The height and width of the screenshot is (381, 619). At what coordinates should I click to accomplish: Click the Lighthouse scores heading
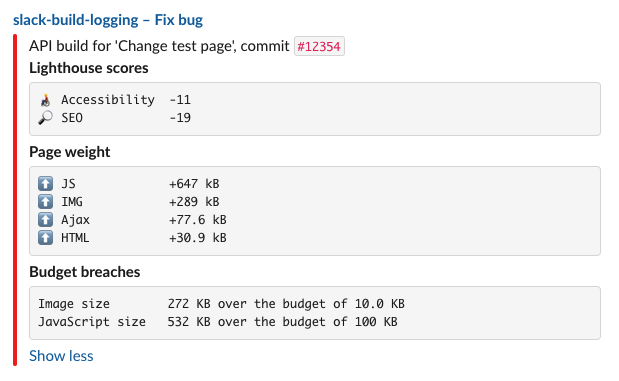tap(89, 68)
